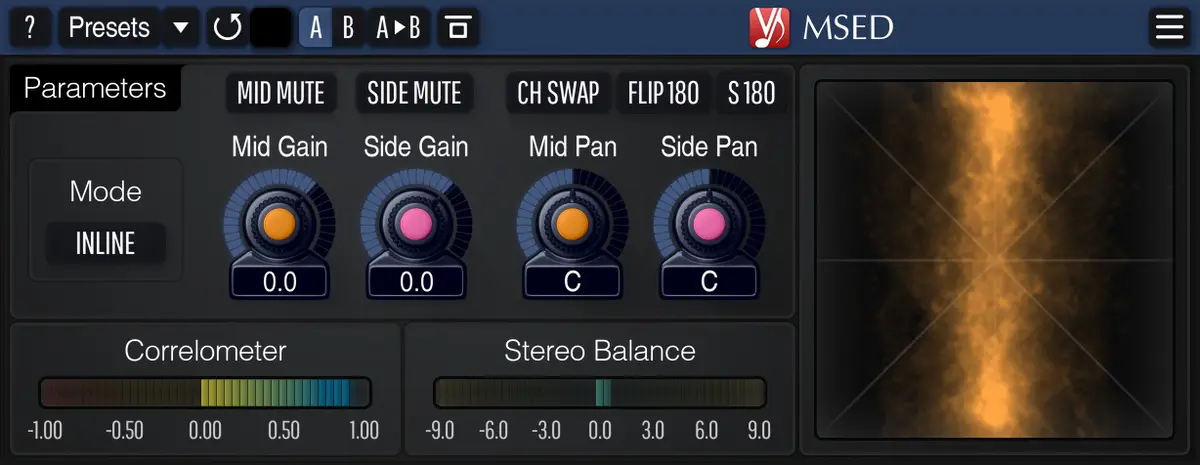This screenshot has width=1200, height=465.
Task: Open the Presets browser
Action: tap(110, 27)
